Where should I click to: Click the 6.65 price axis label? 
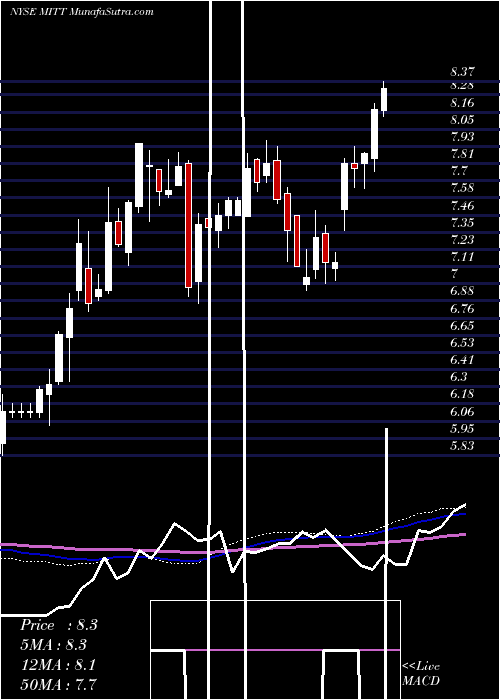(462, 325)
